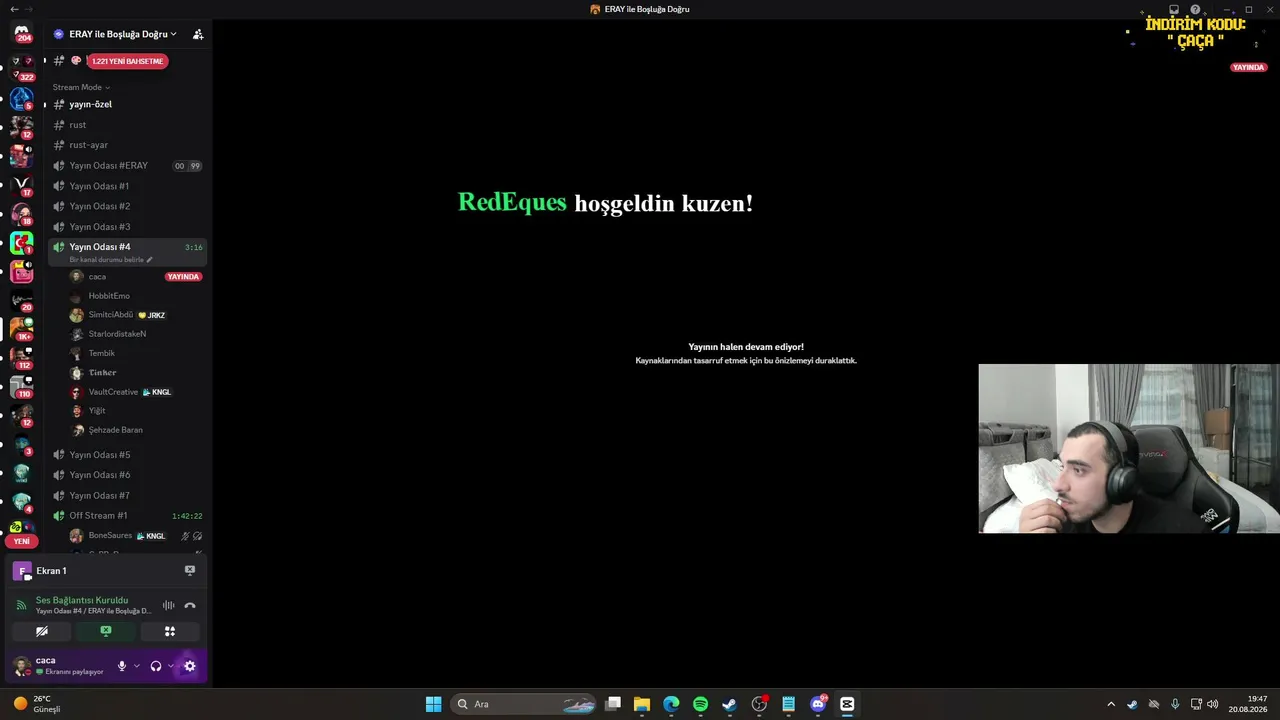This screenshot has height=720, width=1280.
Task: Open server icon with badge 1K+
Action: pos(22,329)
